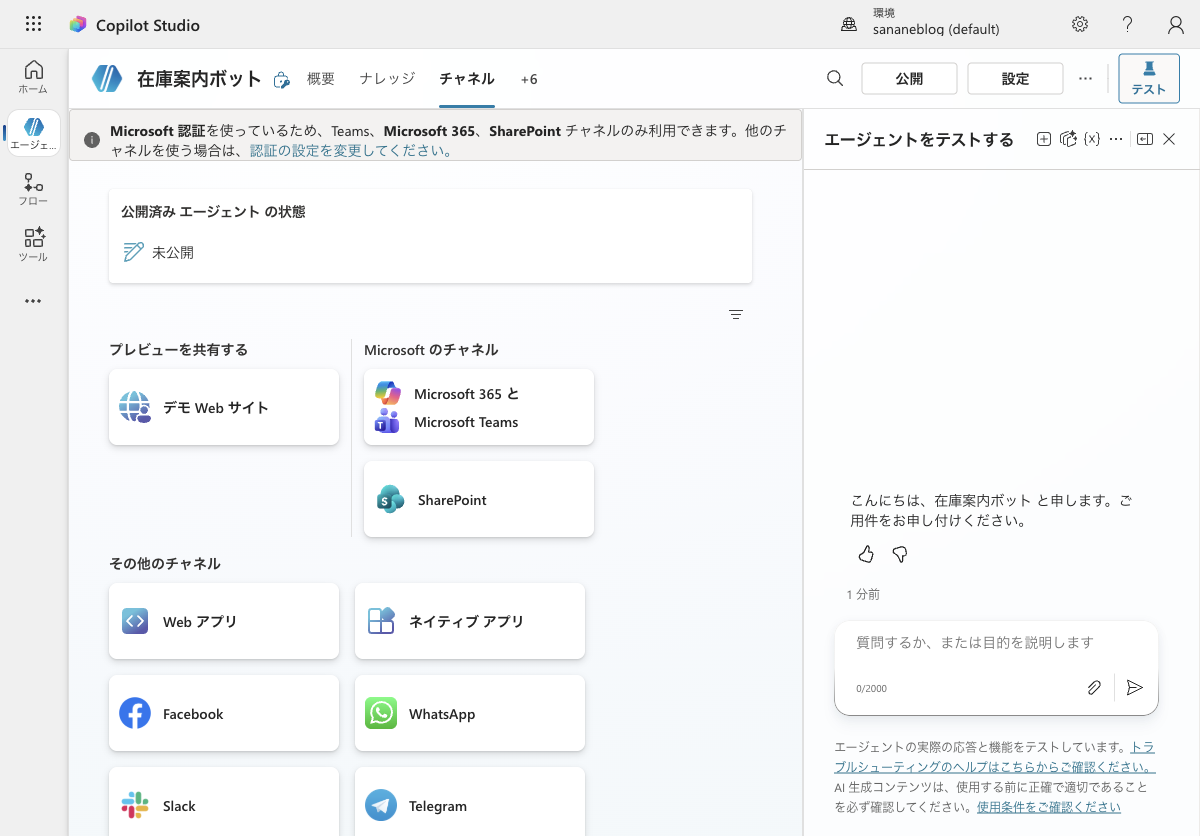
Task: Open Agents in the sidebar
Action: 33,133
